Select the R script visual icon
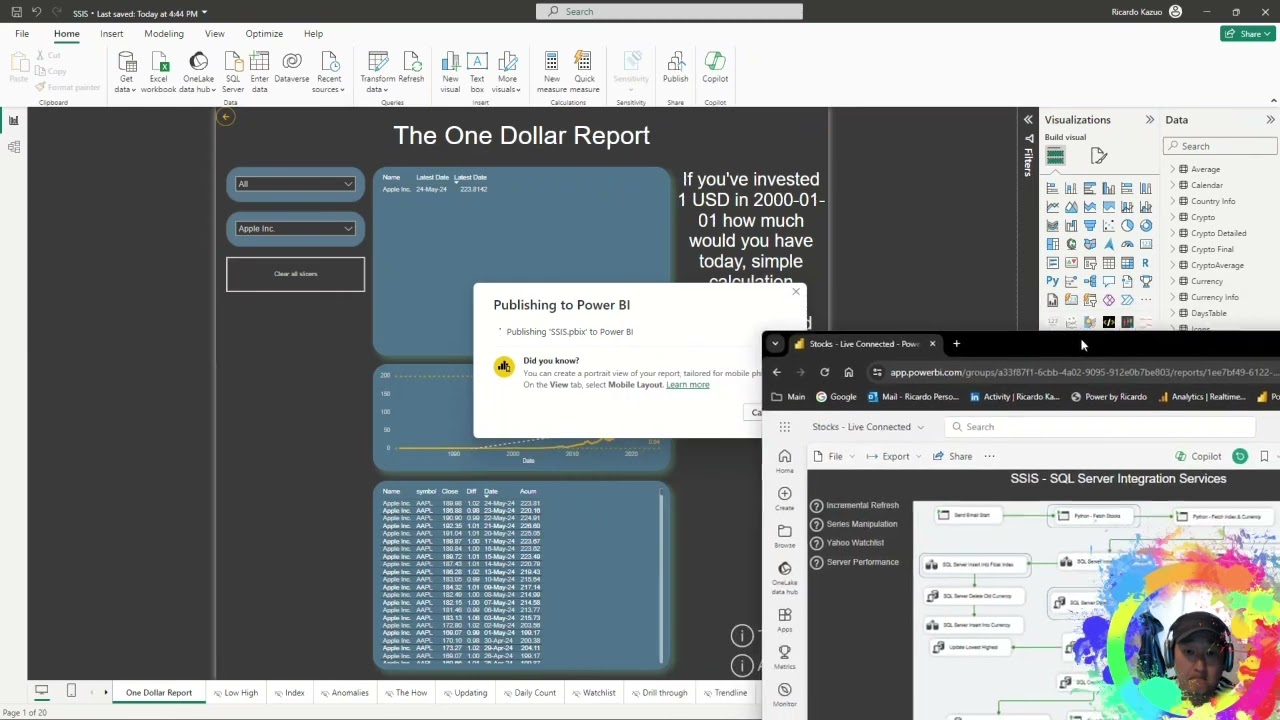Image resolution: width=1280 pixels, height=720 pixels. pyautogui.click(x=1145, y=263)
